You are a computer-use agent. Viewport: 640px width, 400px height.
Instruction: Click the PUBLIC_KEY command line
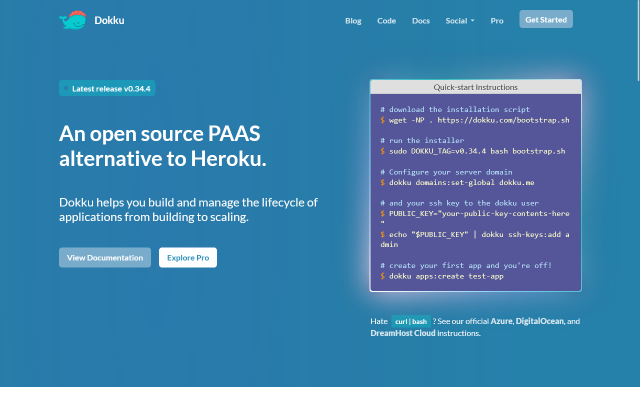click(x=475, y=217)
